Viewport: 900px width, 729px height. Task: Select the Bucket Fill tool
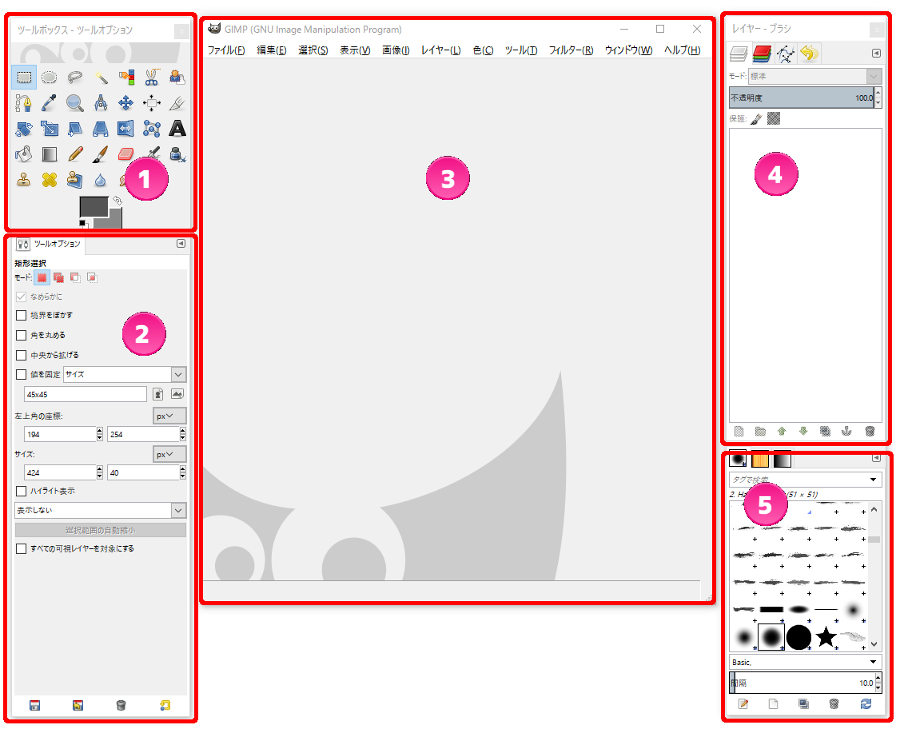[24, 154]
